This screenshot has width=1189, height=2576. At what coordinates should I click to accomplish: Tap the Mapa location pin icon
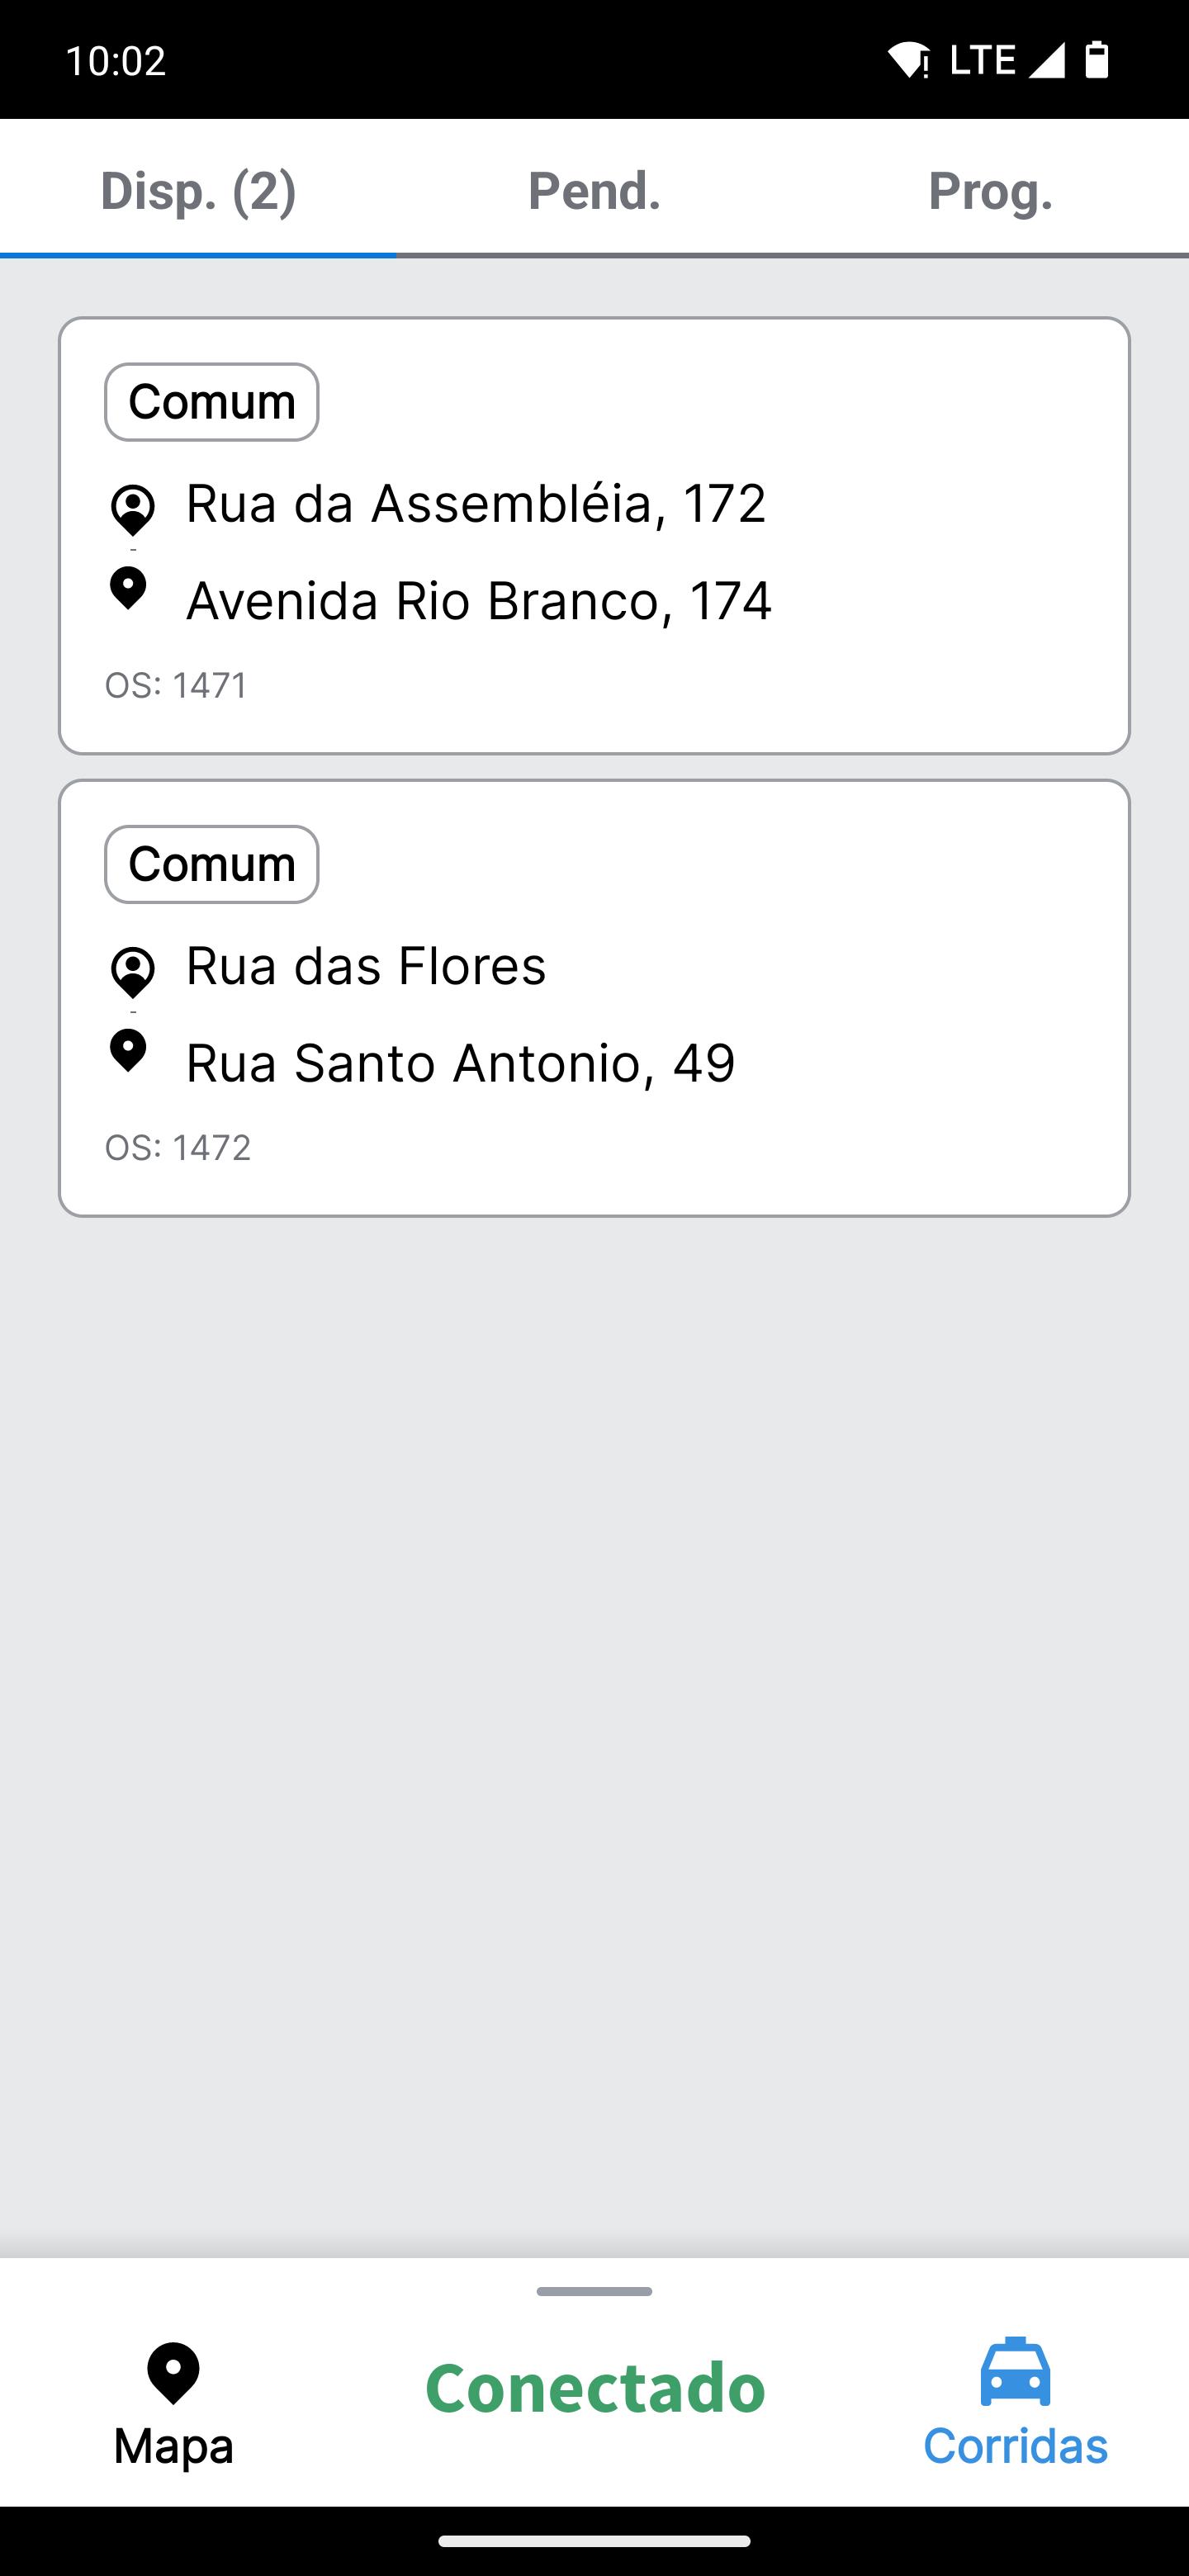[173, 2372]
